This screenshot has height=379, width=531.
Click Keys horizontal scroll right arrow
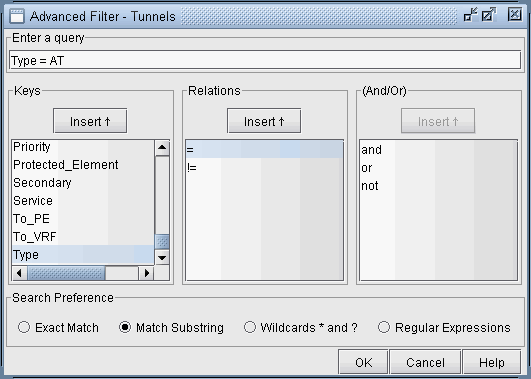tap(146, 273)
